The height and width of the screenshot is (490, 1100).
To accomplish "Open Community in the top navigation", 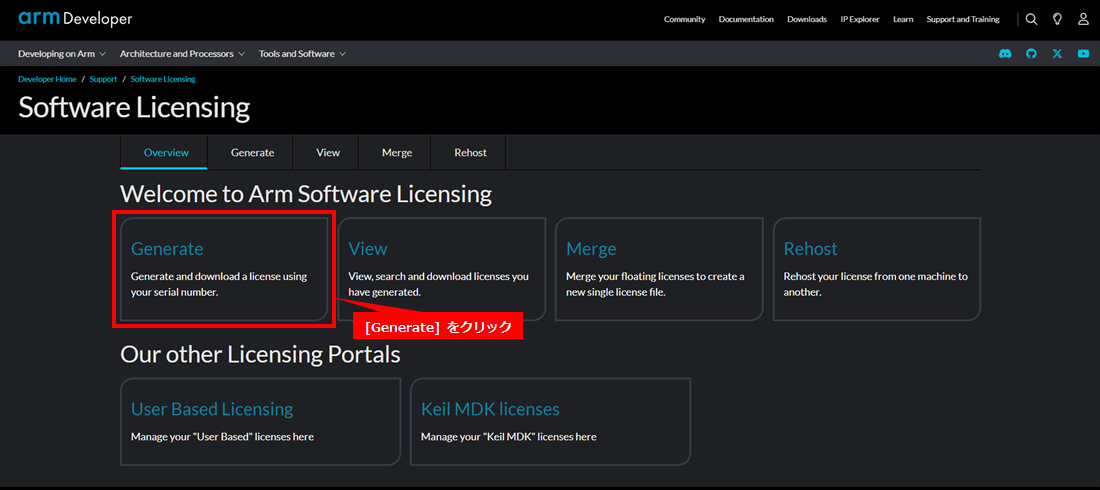I will pyautogui.click(x=685, y=19).
